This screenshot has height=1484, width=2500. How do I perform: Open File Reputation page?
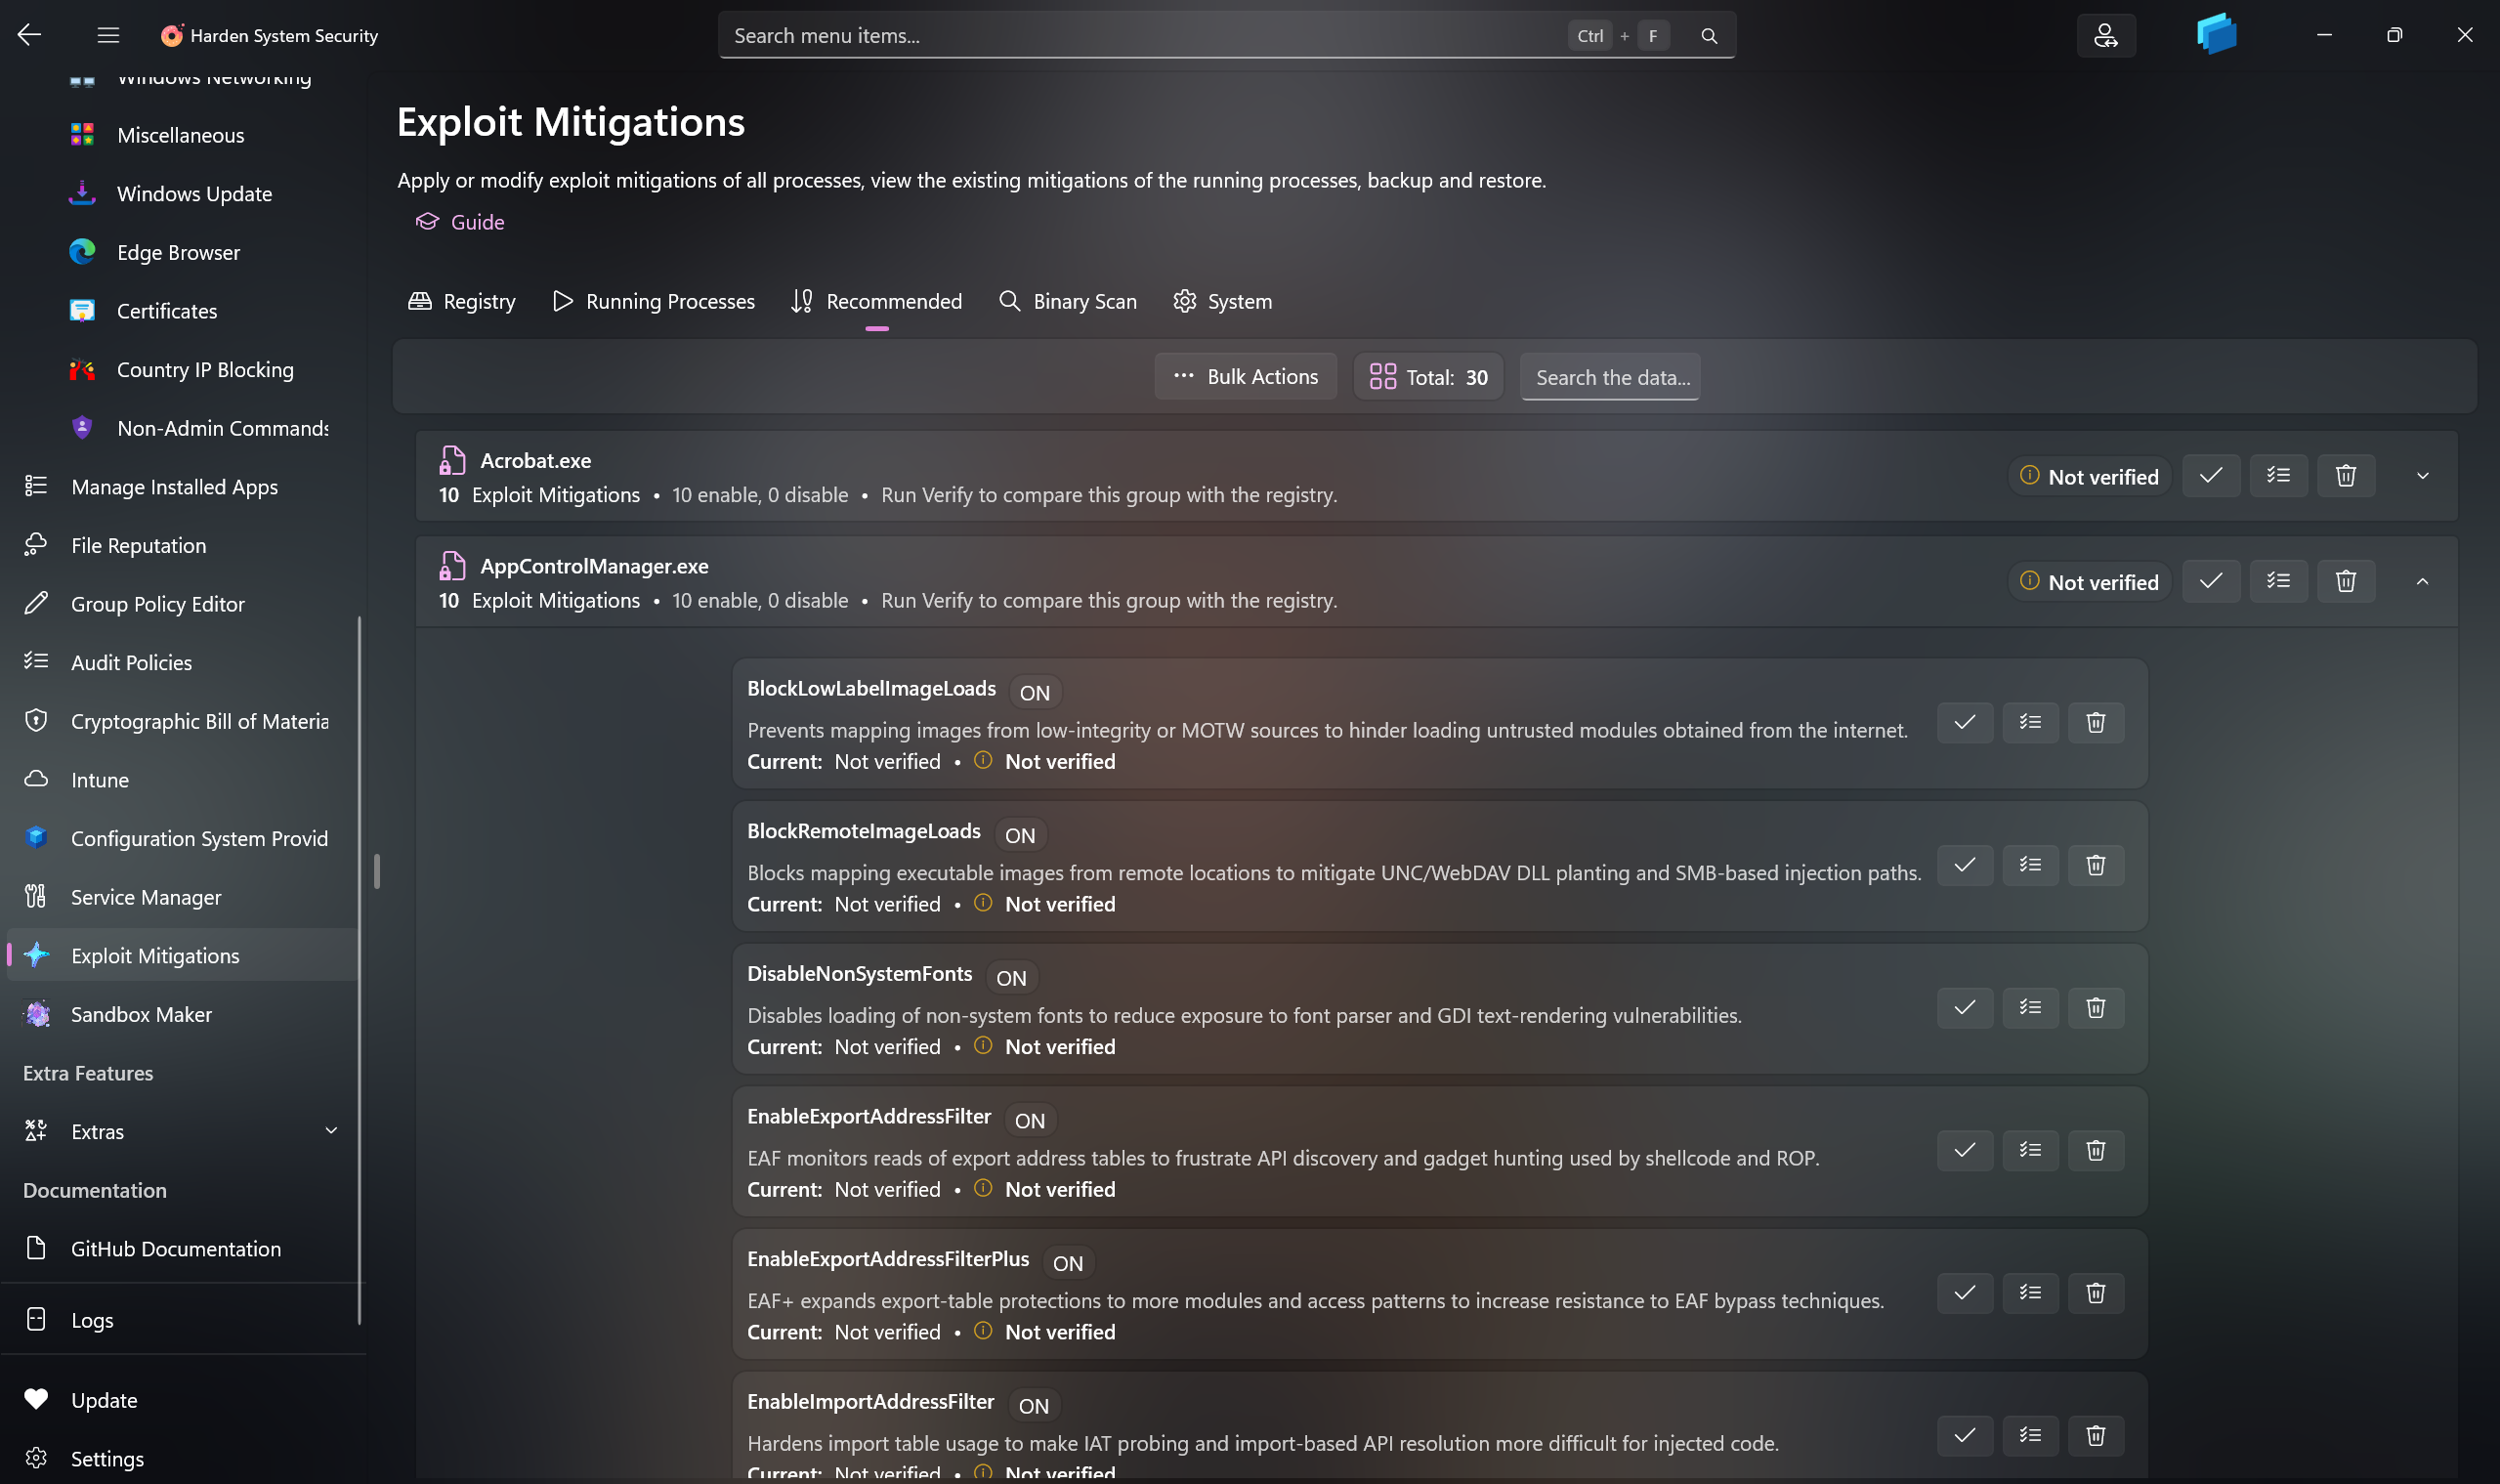tap(182, 545)
